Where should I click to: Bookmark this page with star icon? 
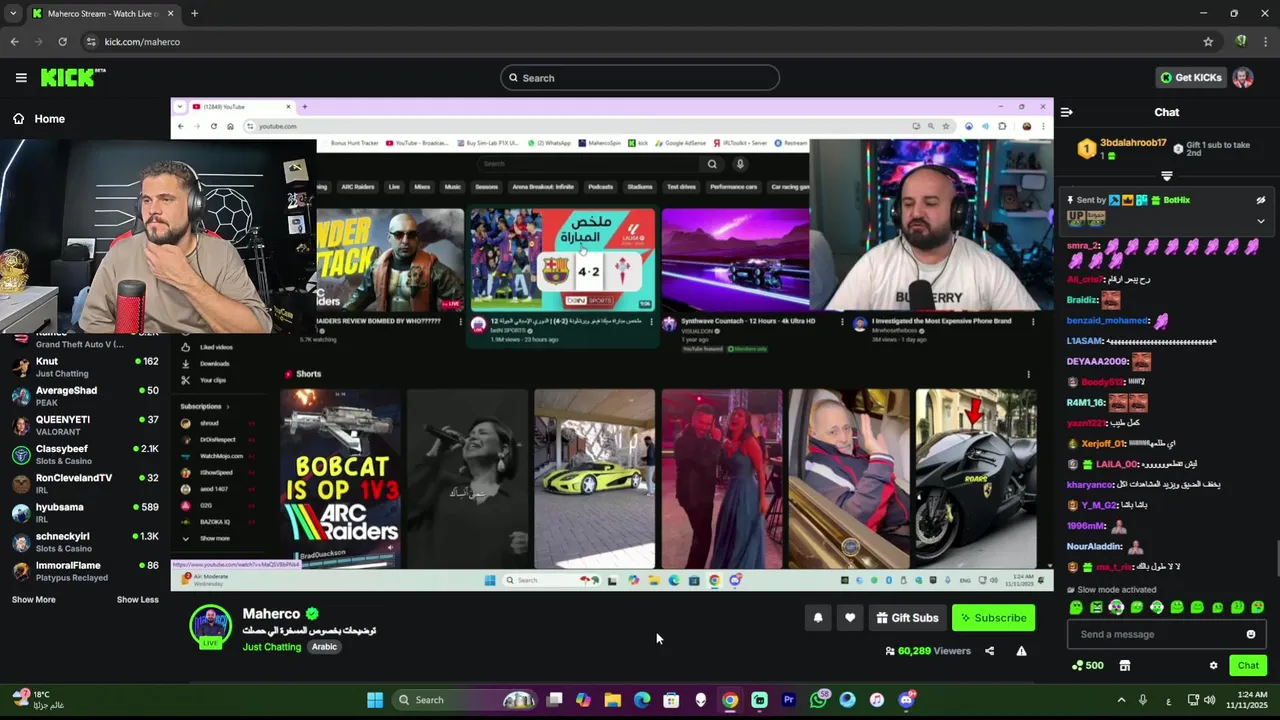[x=1208, y=42]
